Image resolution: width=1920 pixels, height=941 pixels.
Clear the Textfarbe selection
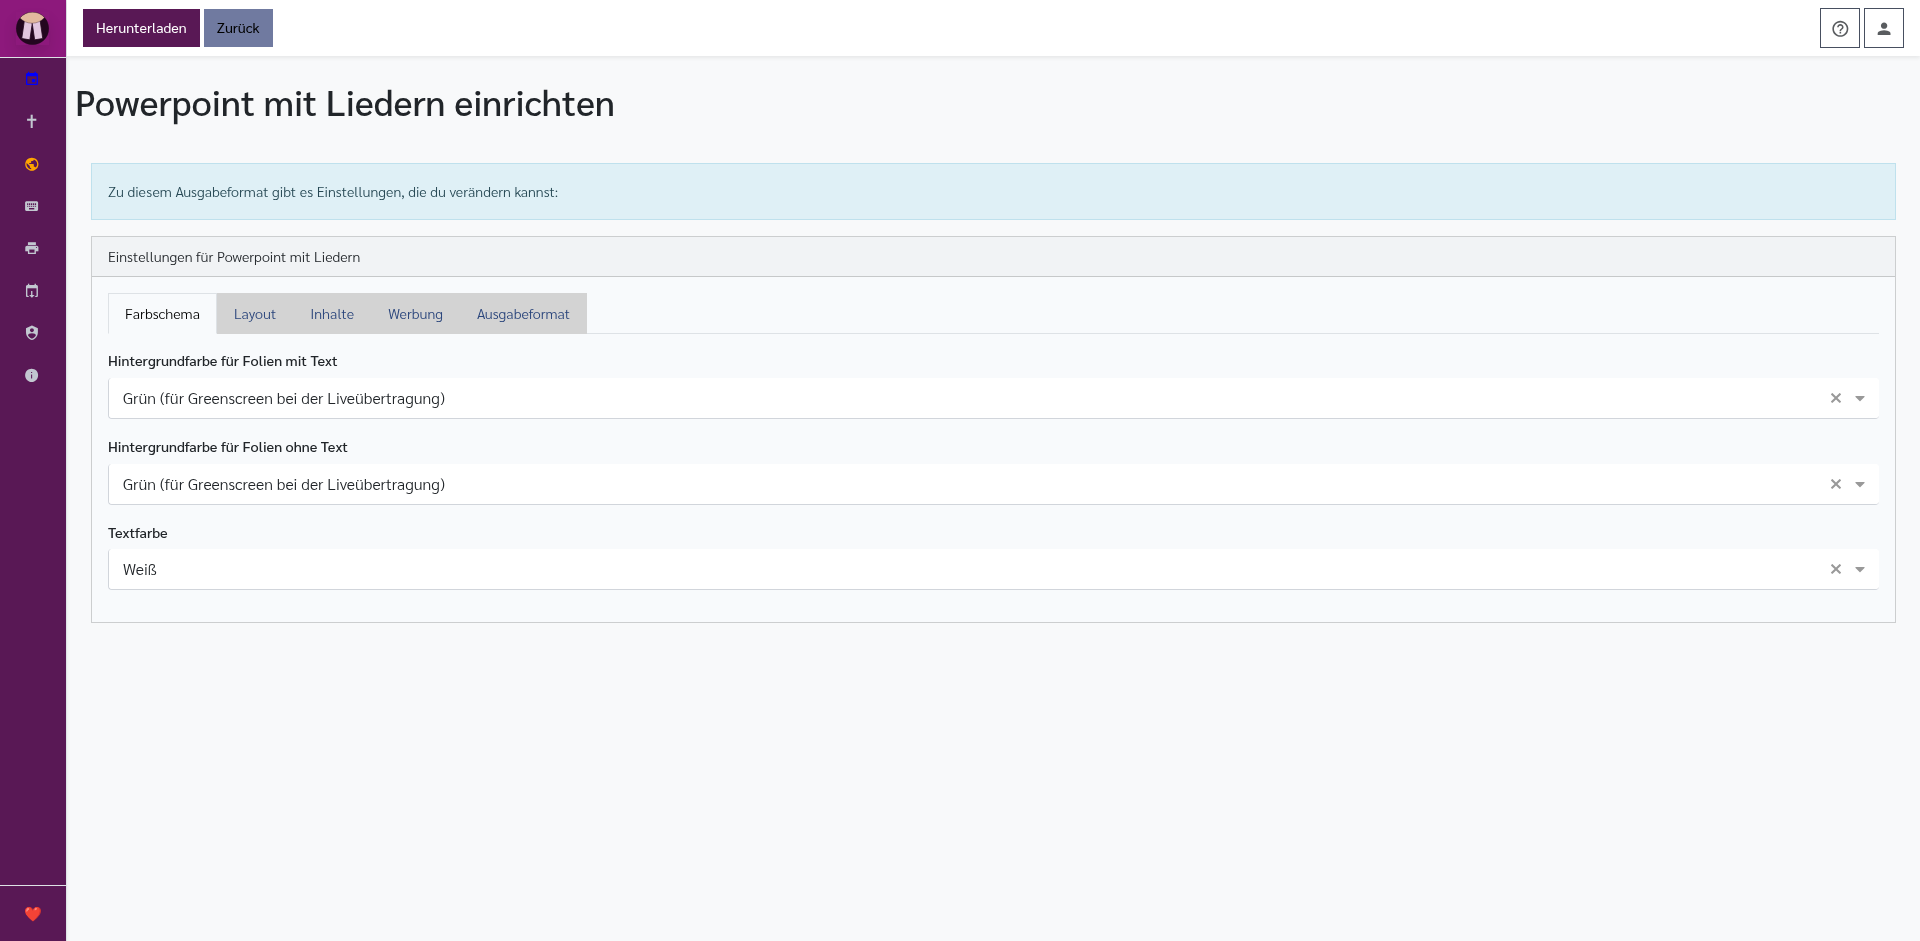[1835, 569]
